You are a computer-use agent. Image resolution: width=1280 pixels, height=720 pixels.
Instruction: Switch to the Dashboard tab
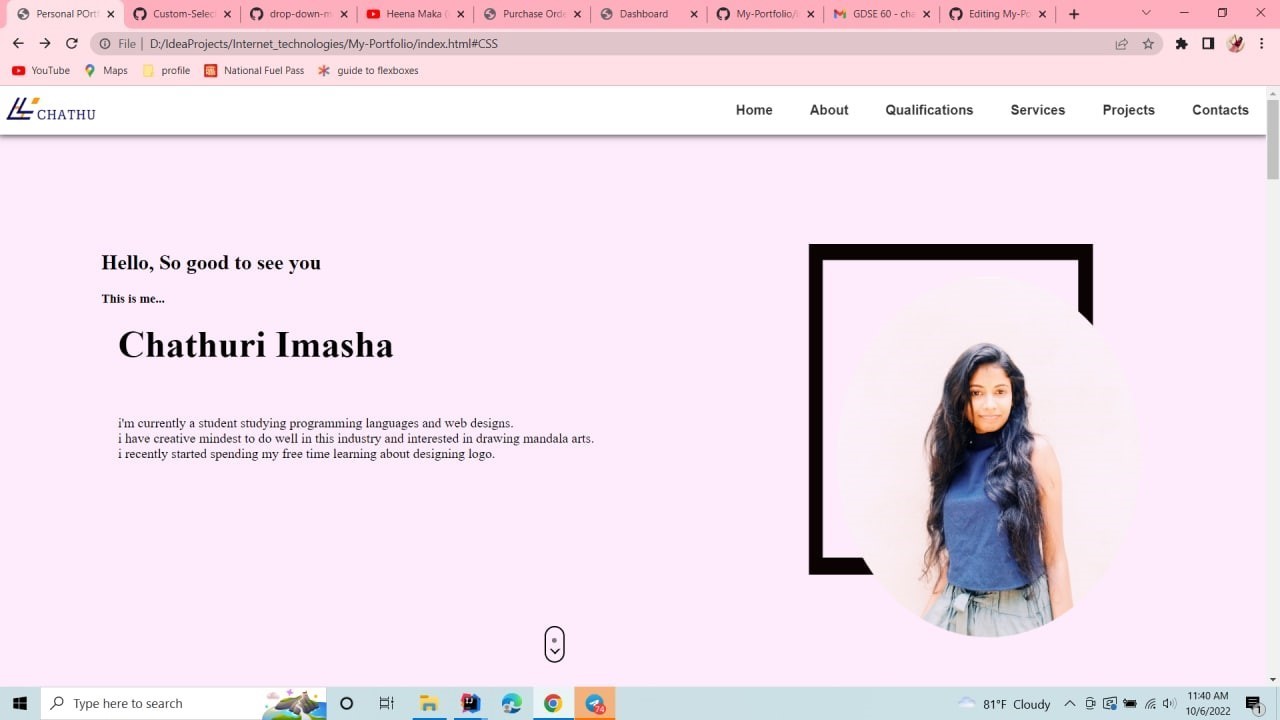[648, 14]
